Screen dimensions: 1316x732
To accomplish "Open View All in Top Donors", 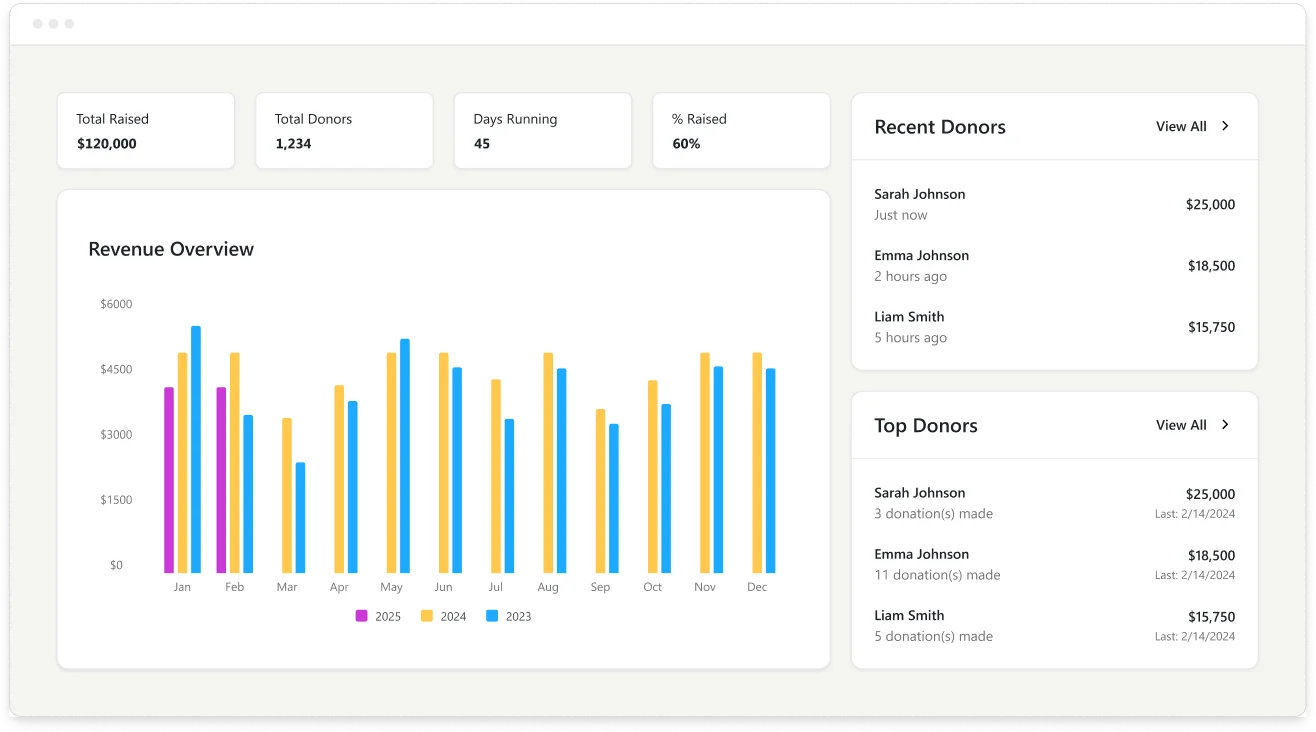I will click(1181, 425).
